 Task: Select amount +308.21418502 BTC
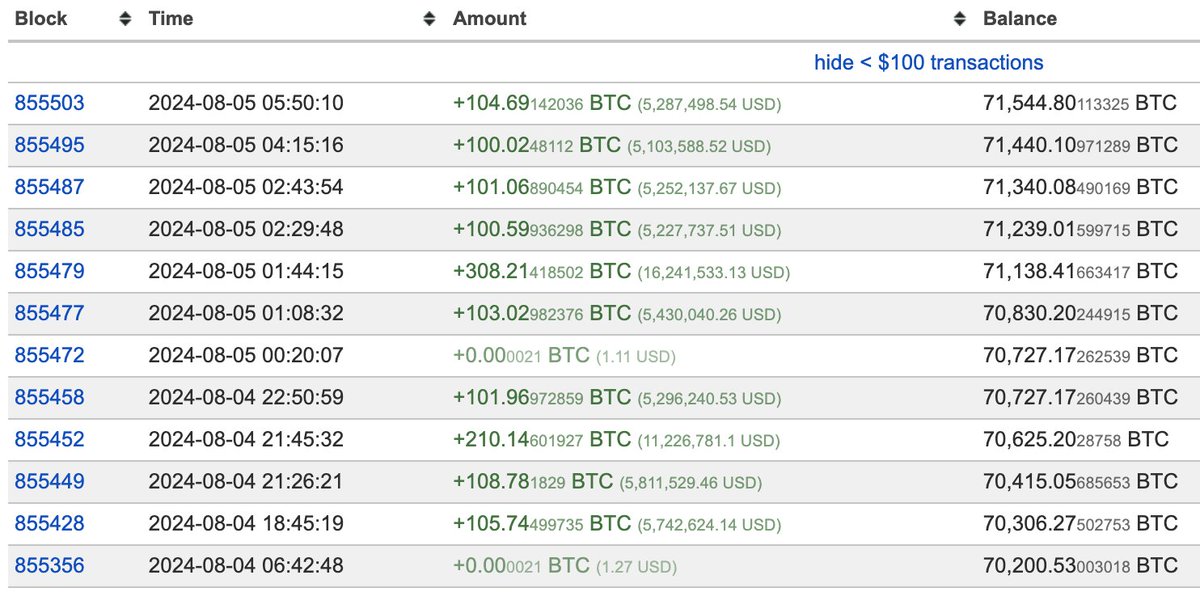542,271
